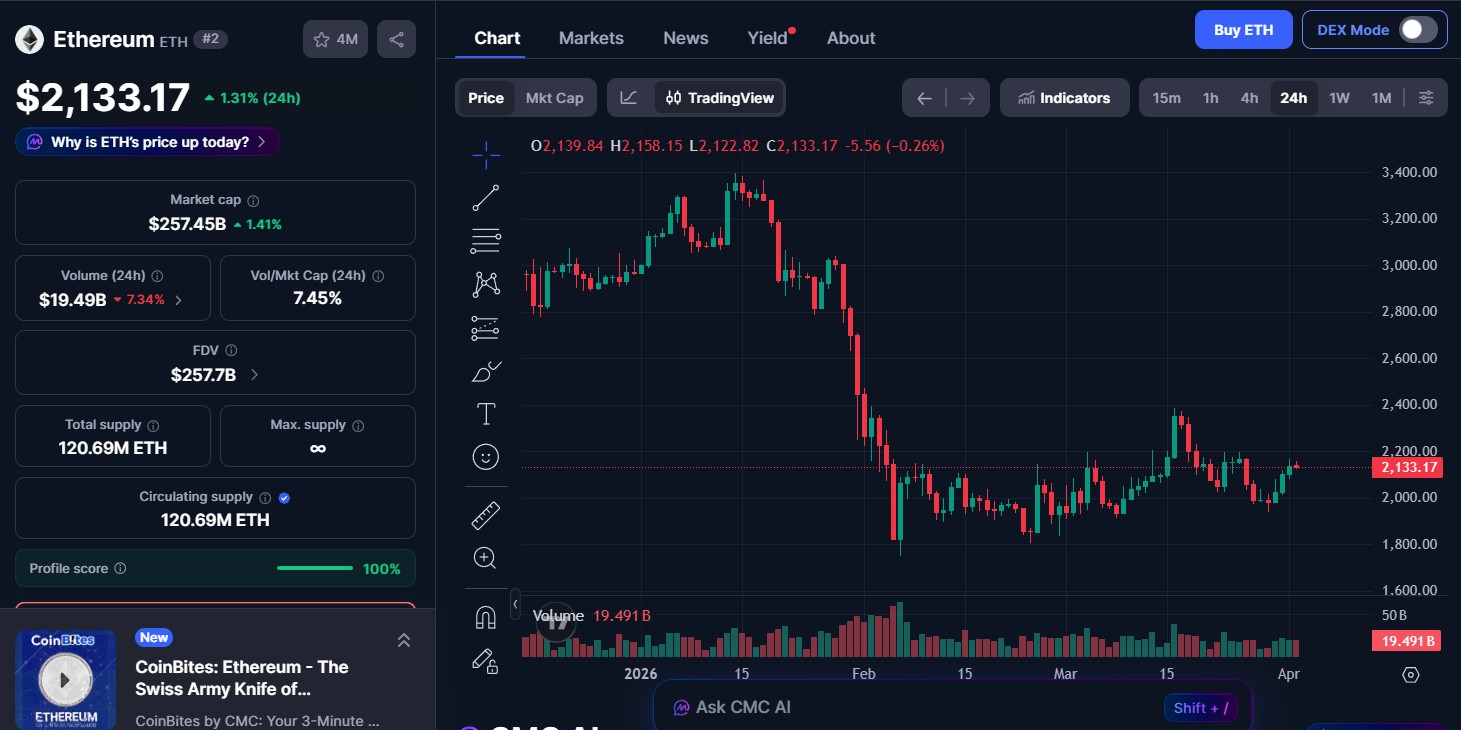Open the News tab
The image size is (1461, 730).
[x=685, y=37]
